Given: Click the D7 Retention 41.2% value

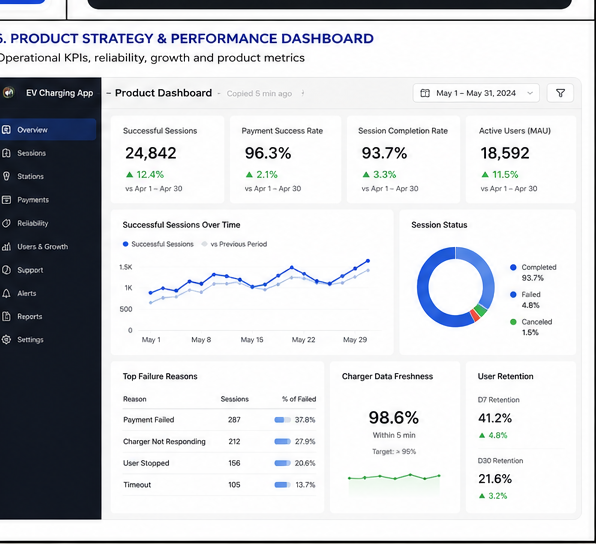Looking at the screenshot, I should (495, 418).
